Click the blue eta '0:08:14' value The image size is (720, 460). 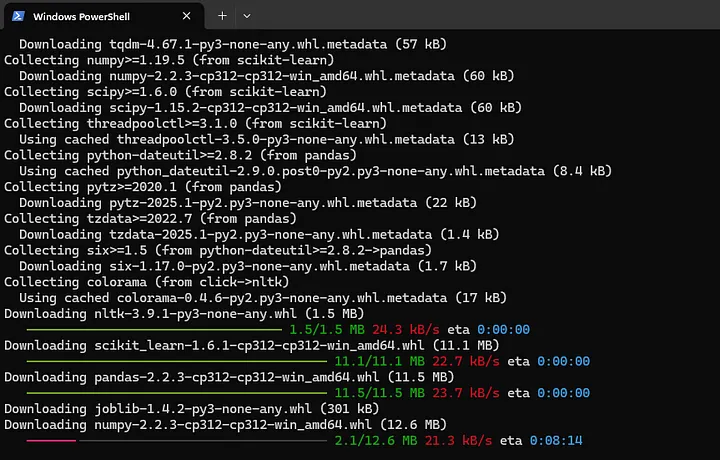click(556, 441)
